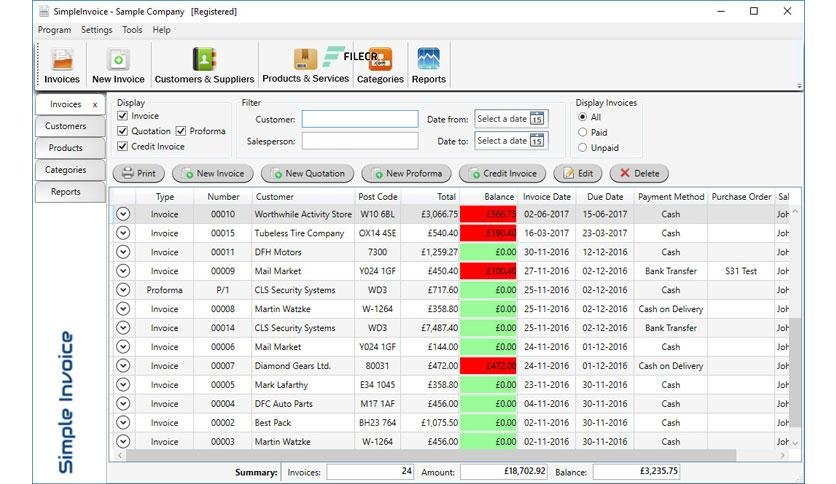This screenshot has height=484, width=836.
Task: Switch to the Customers side tab
Action: coord(70,126)
